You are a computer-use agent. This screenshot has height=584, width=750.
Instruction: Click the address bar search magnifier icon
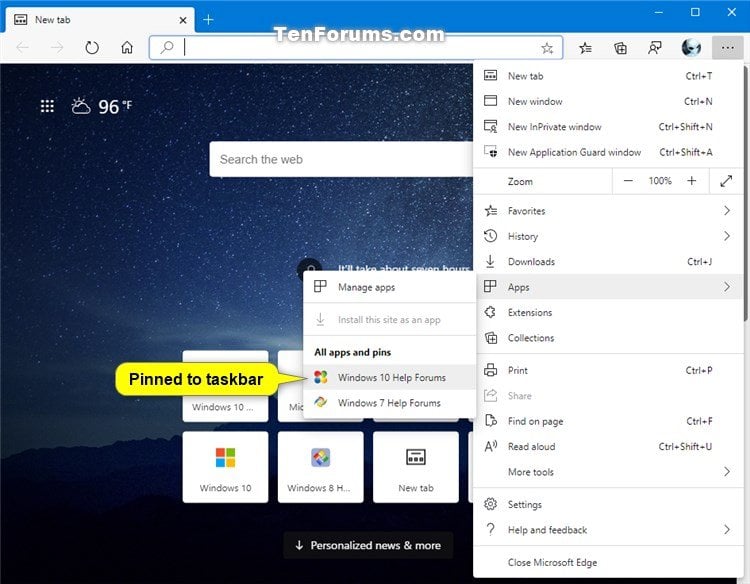click(166, 47)
